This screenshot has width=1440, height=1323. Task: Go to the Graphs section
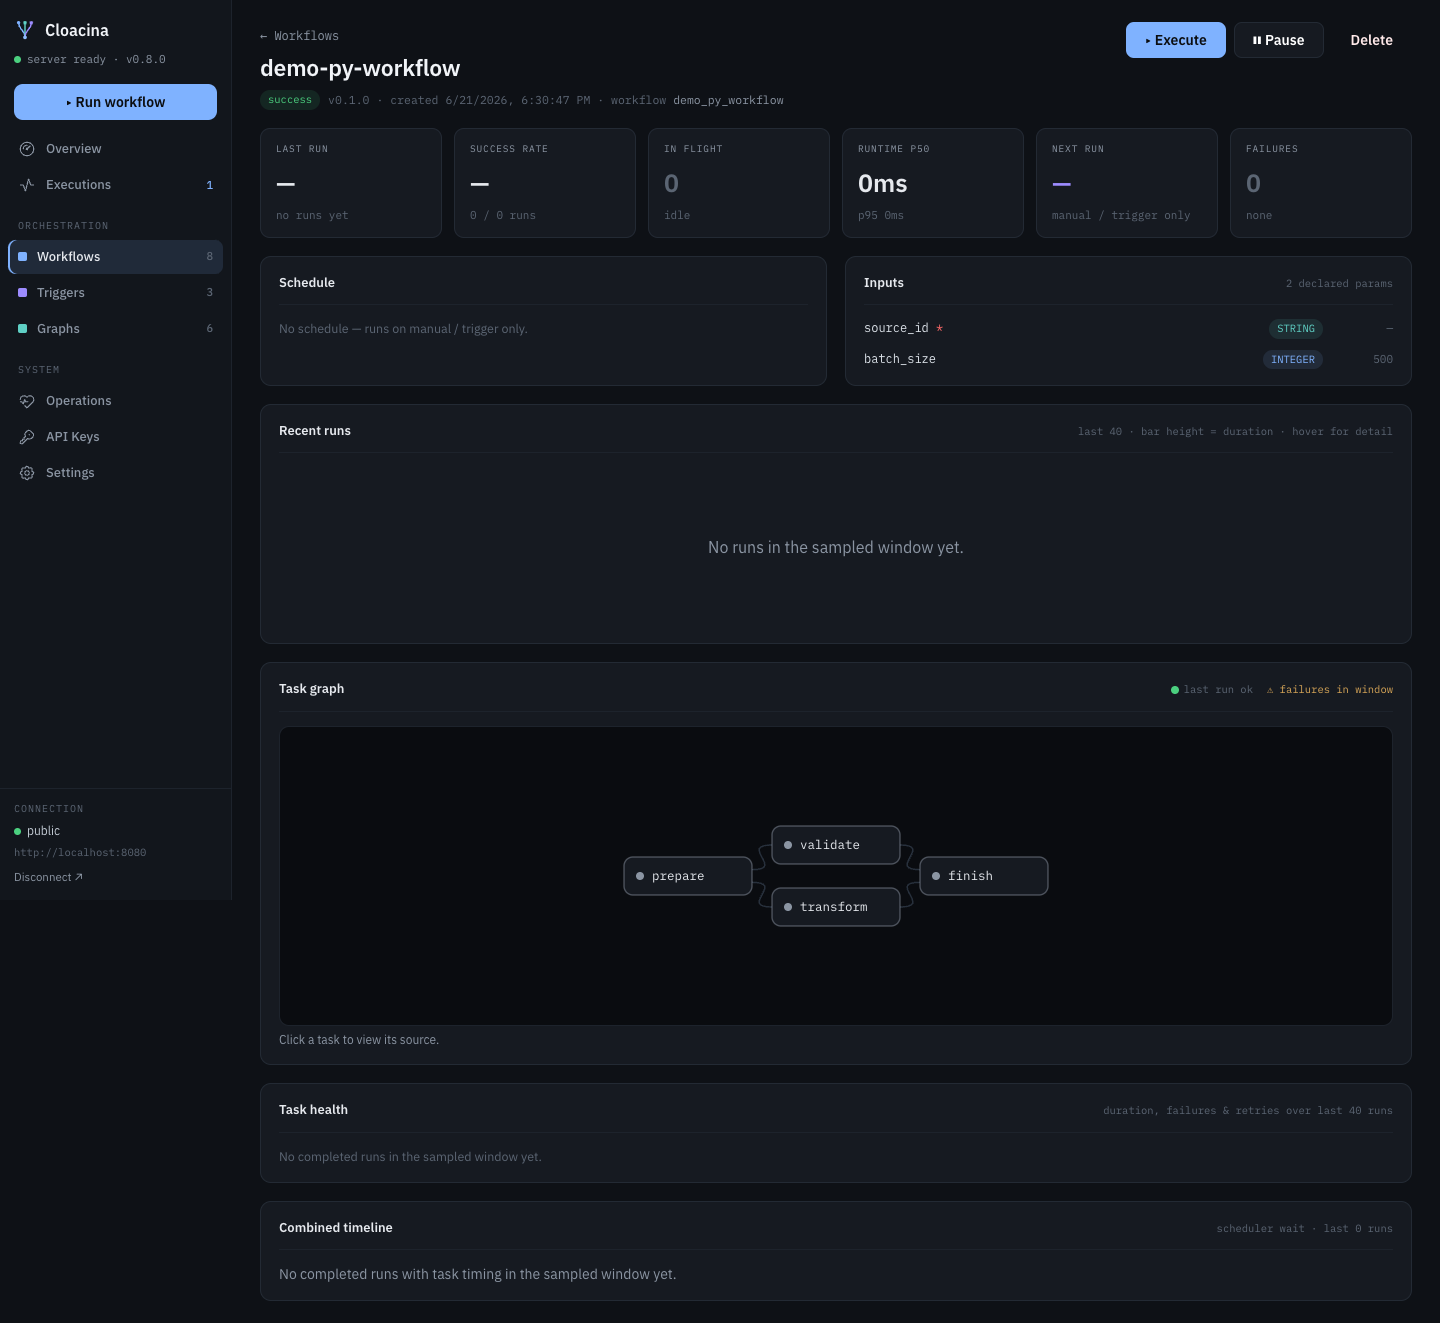pyautogui.click(x=115, y=329)
